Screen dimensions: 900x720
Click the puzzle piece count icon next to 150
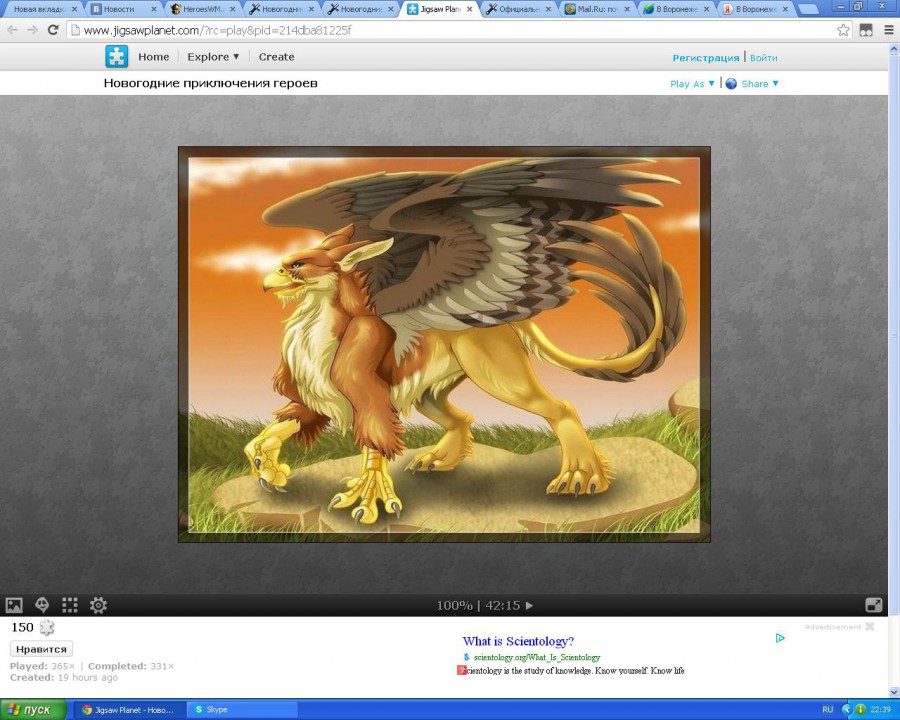tap(46, 628)
